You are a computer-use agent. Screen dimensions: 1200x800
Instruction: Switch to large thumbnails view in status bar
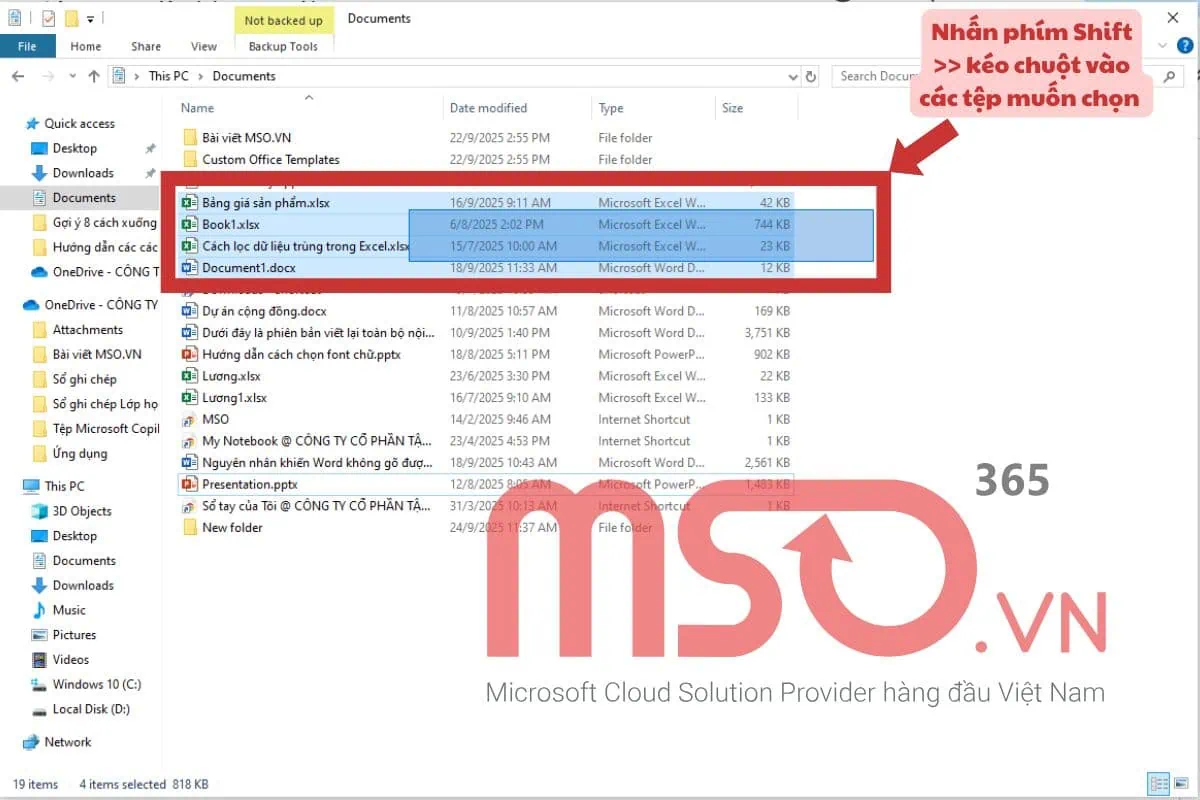1182,783
